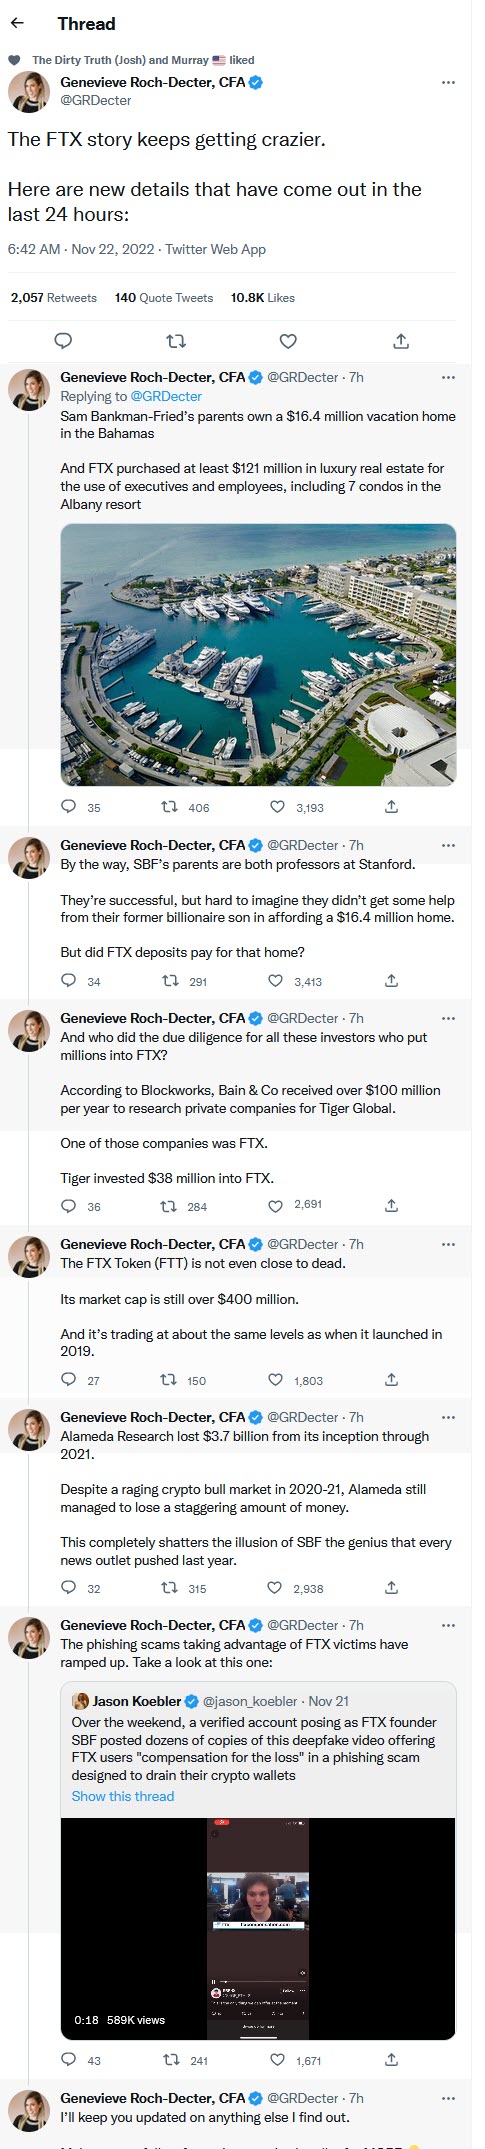Open more options on the main tweet
The height and width of the screenshot is (2149, 485).
[448, 82]
